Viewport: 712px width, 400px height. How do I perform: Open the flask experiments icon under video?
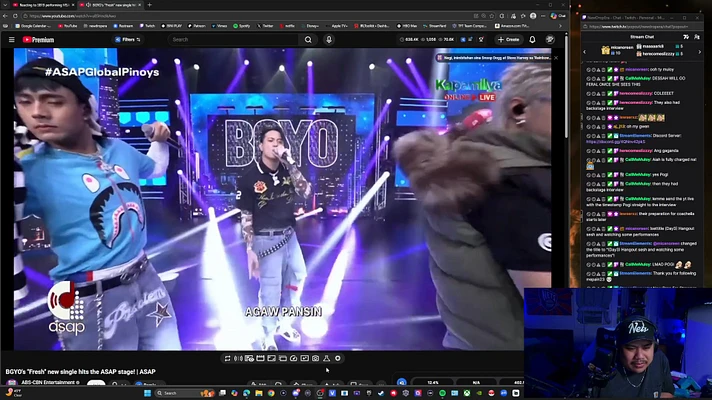[x=326, y=358]
